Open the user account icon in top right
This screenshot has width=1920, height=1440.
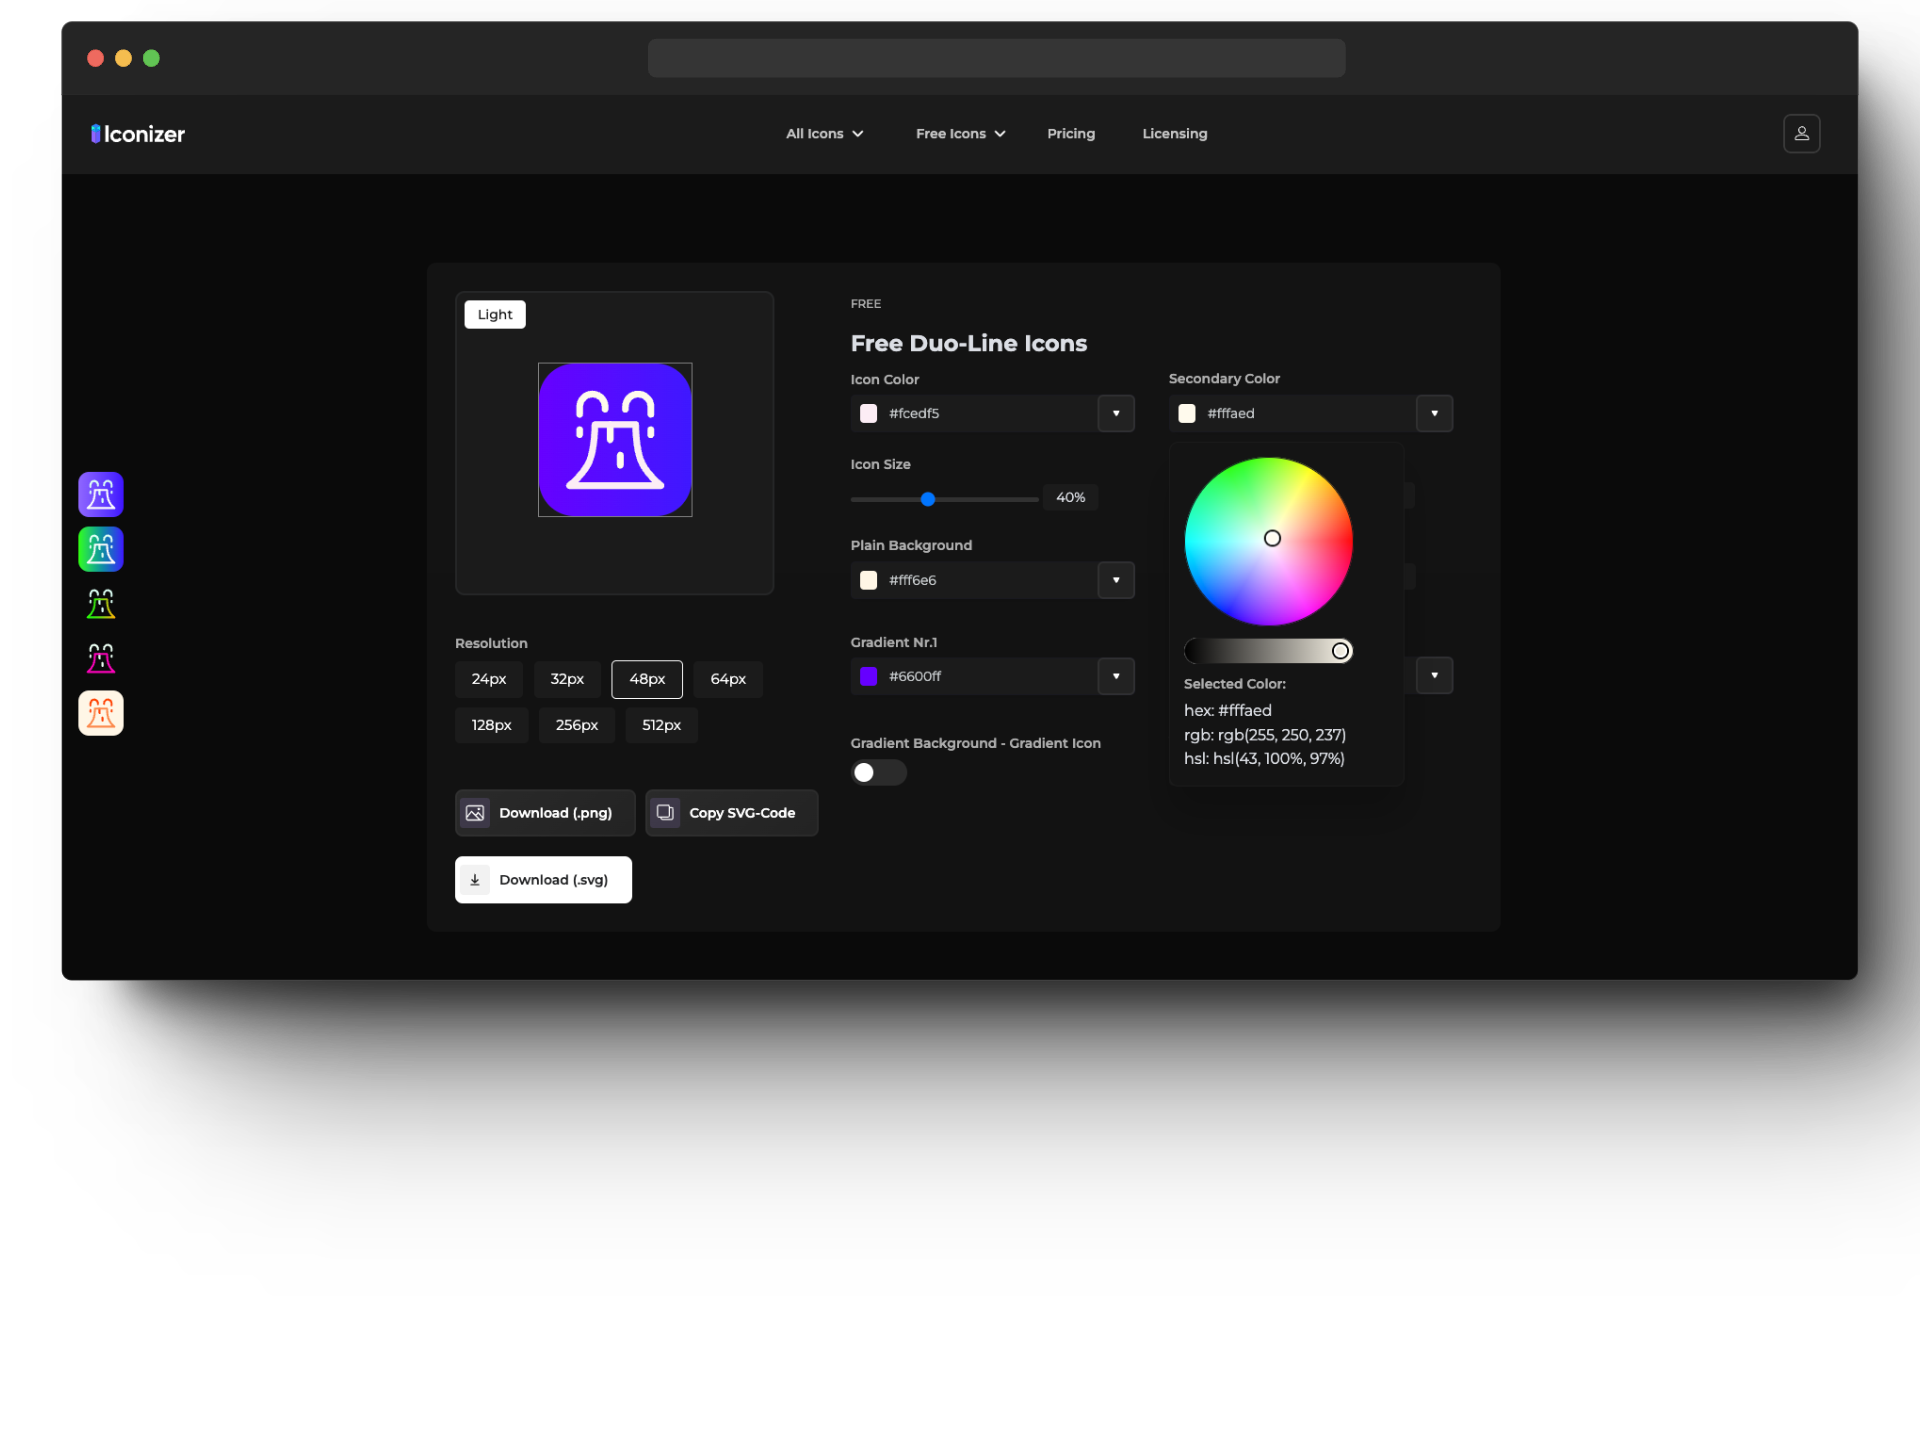pos(1802,133)
